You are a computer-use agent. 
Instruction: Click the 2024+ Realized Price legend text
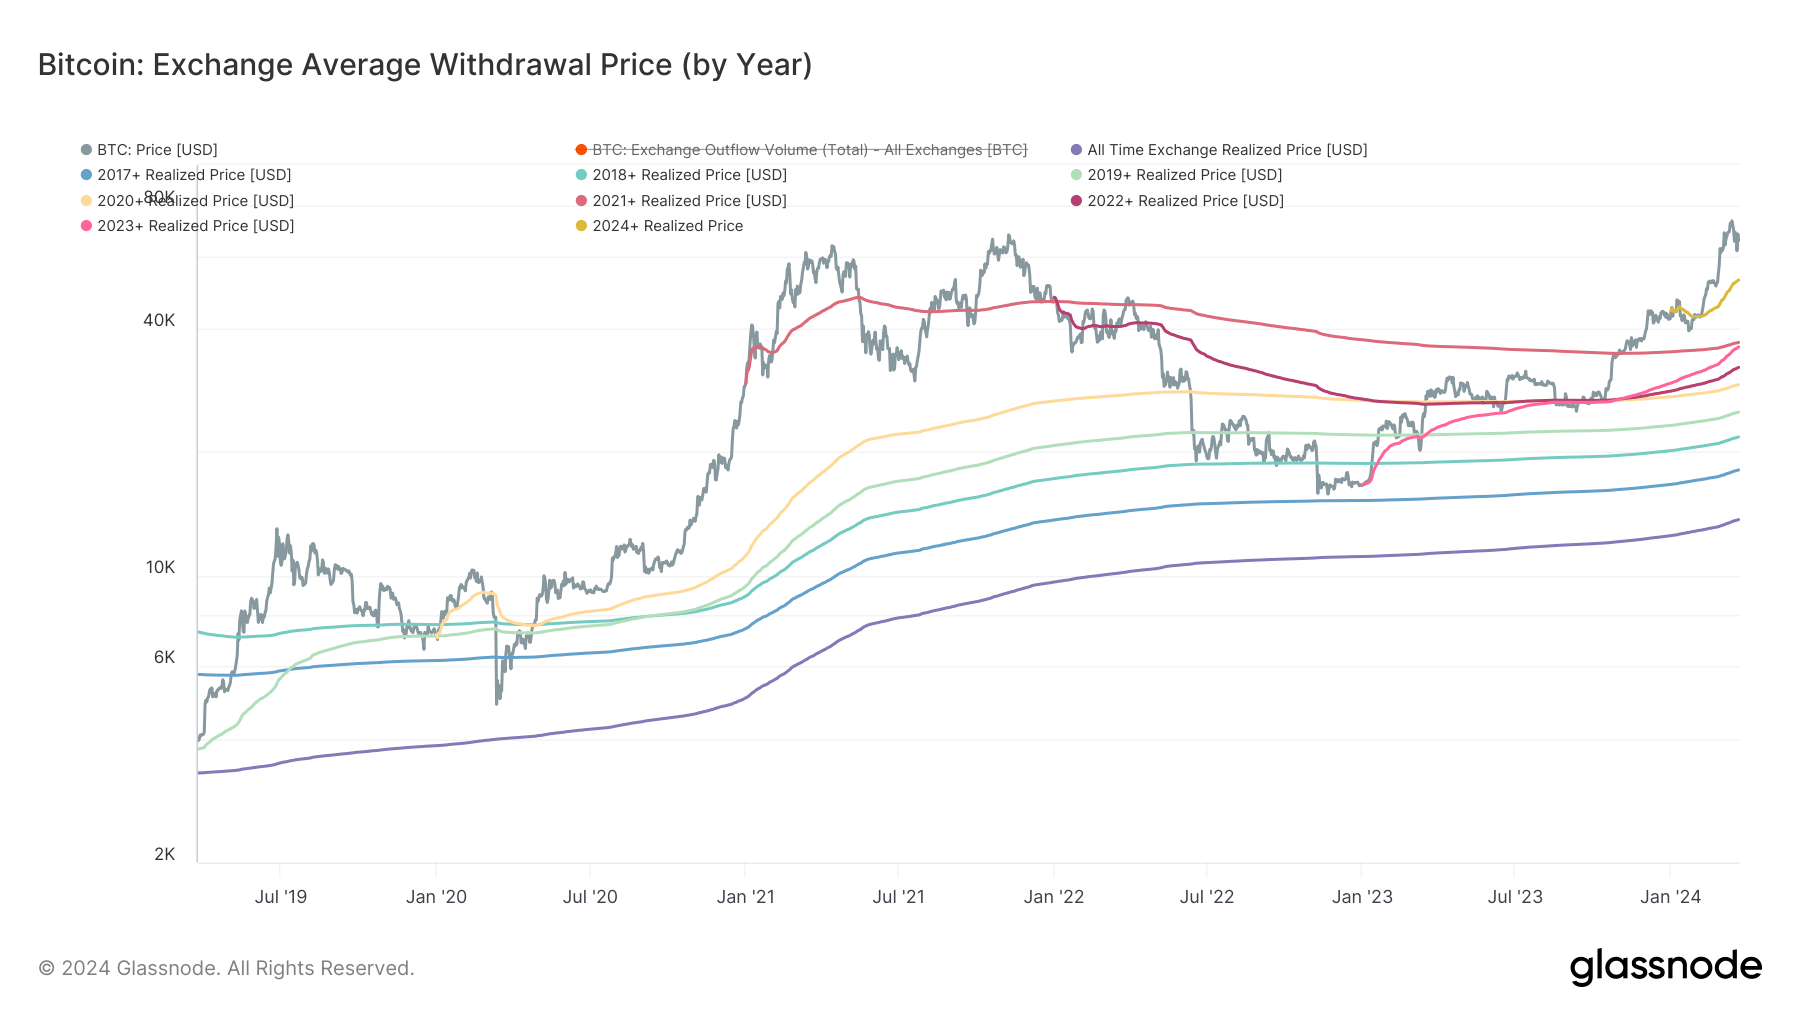pos(667,226)
